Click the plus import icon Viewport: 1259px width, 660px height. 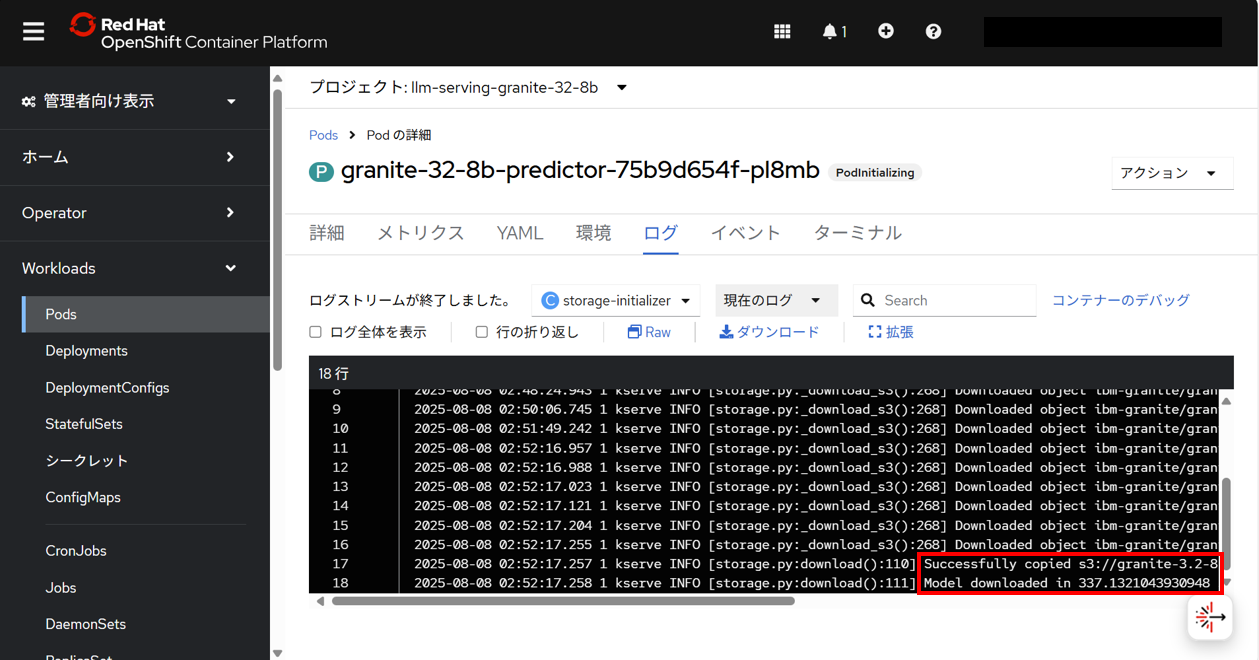(x=886, y=32)
